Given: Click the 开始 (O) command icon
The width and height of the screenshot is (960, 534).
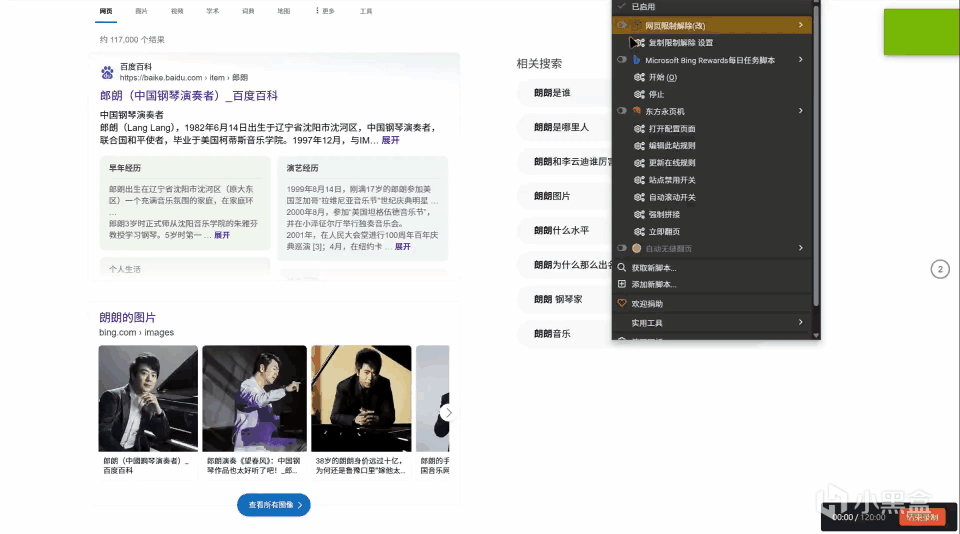Looking at the screenshot, I should (x=639, y=77).
